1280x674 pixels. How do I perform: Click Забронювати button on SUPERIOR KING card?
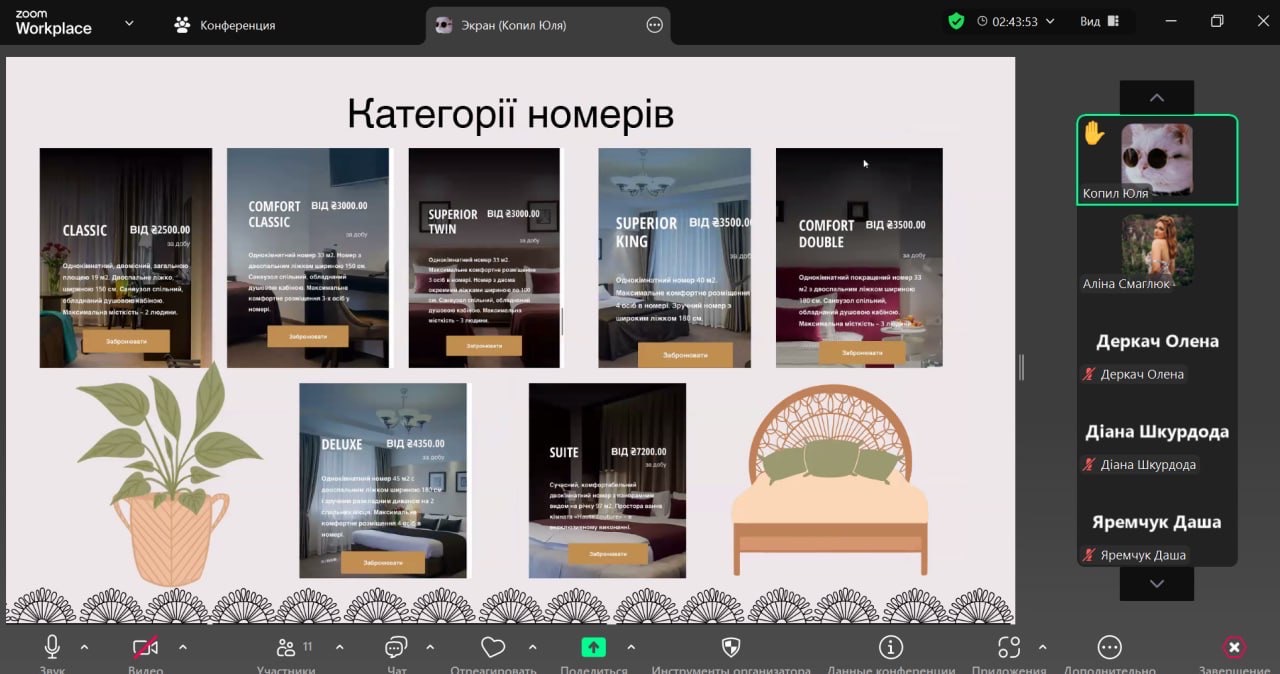click(x=685, y=355)
